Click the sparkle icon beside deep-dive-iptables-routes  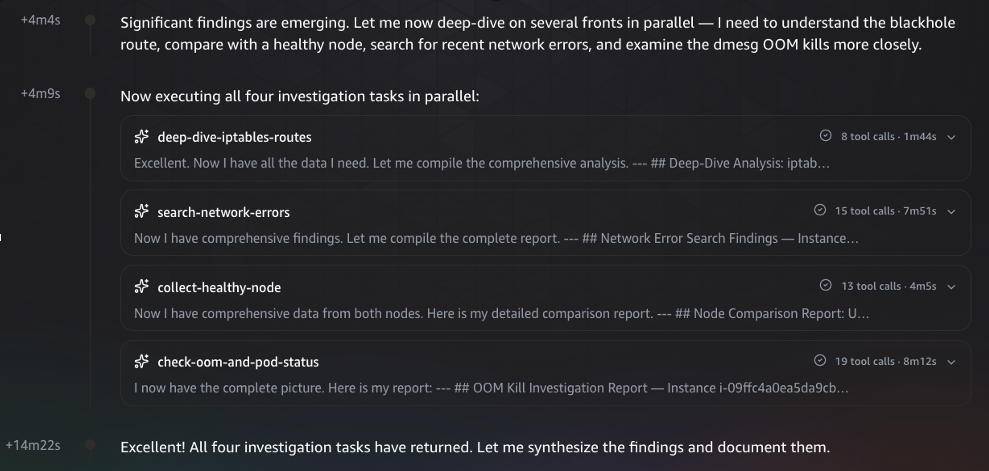coord(141,136)
